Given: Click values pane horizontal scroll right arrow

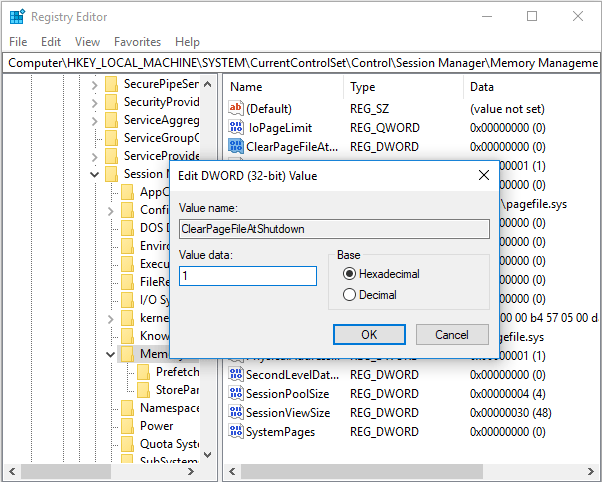Looking at the screenshot, I should pyautogui.click(x=591, y=471).
